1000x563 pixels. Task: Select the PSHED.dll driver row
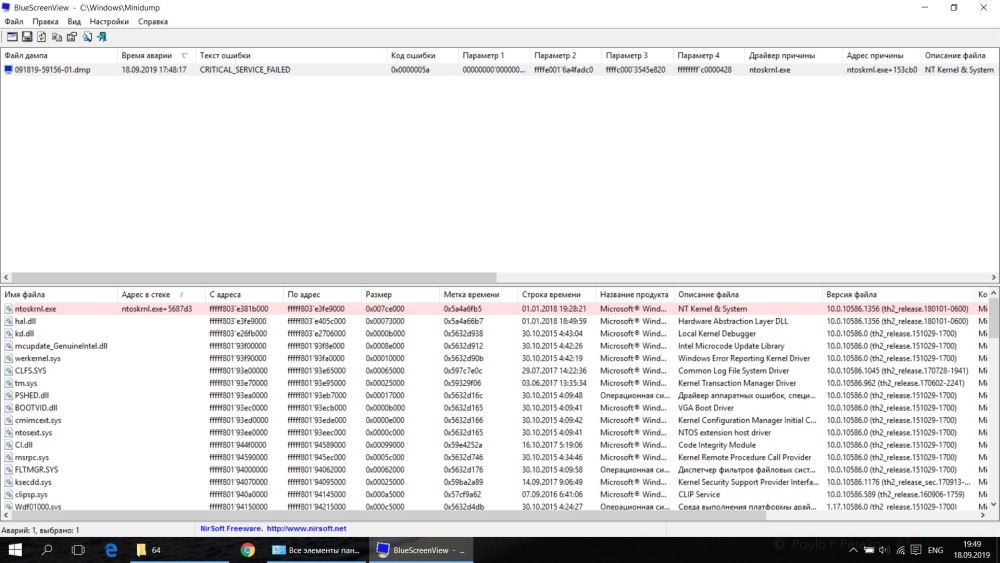[x=494, y=395]
